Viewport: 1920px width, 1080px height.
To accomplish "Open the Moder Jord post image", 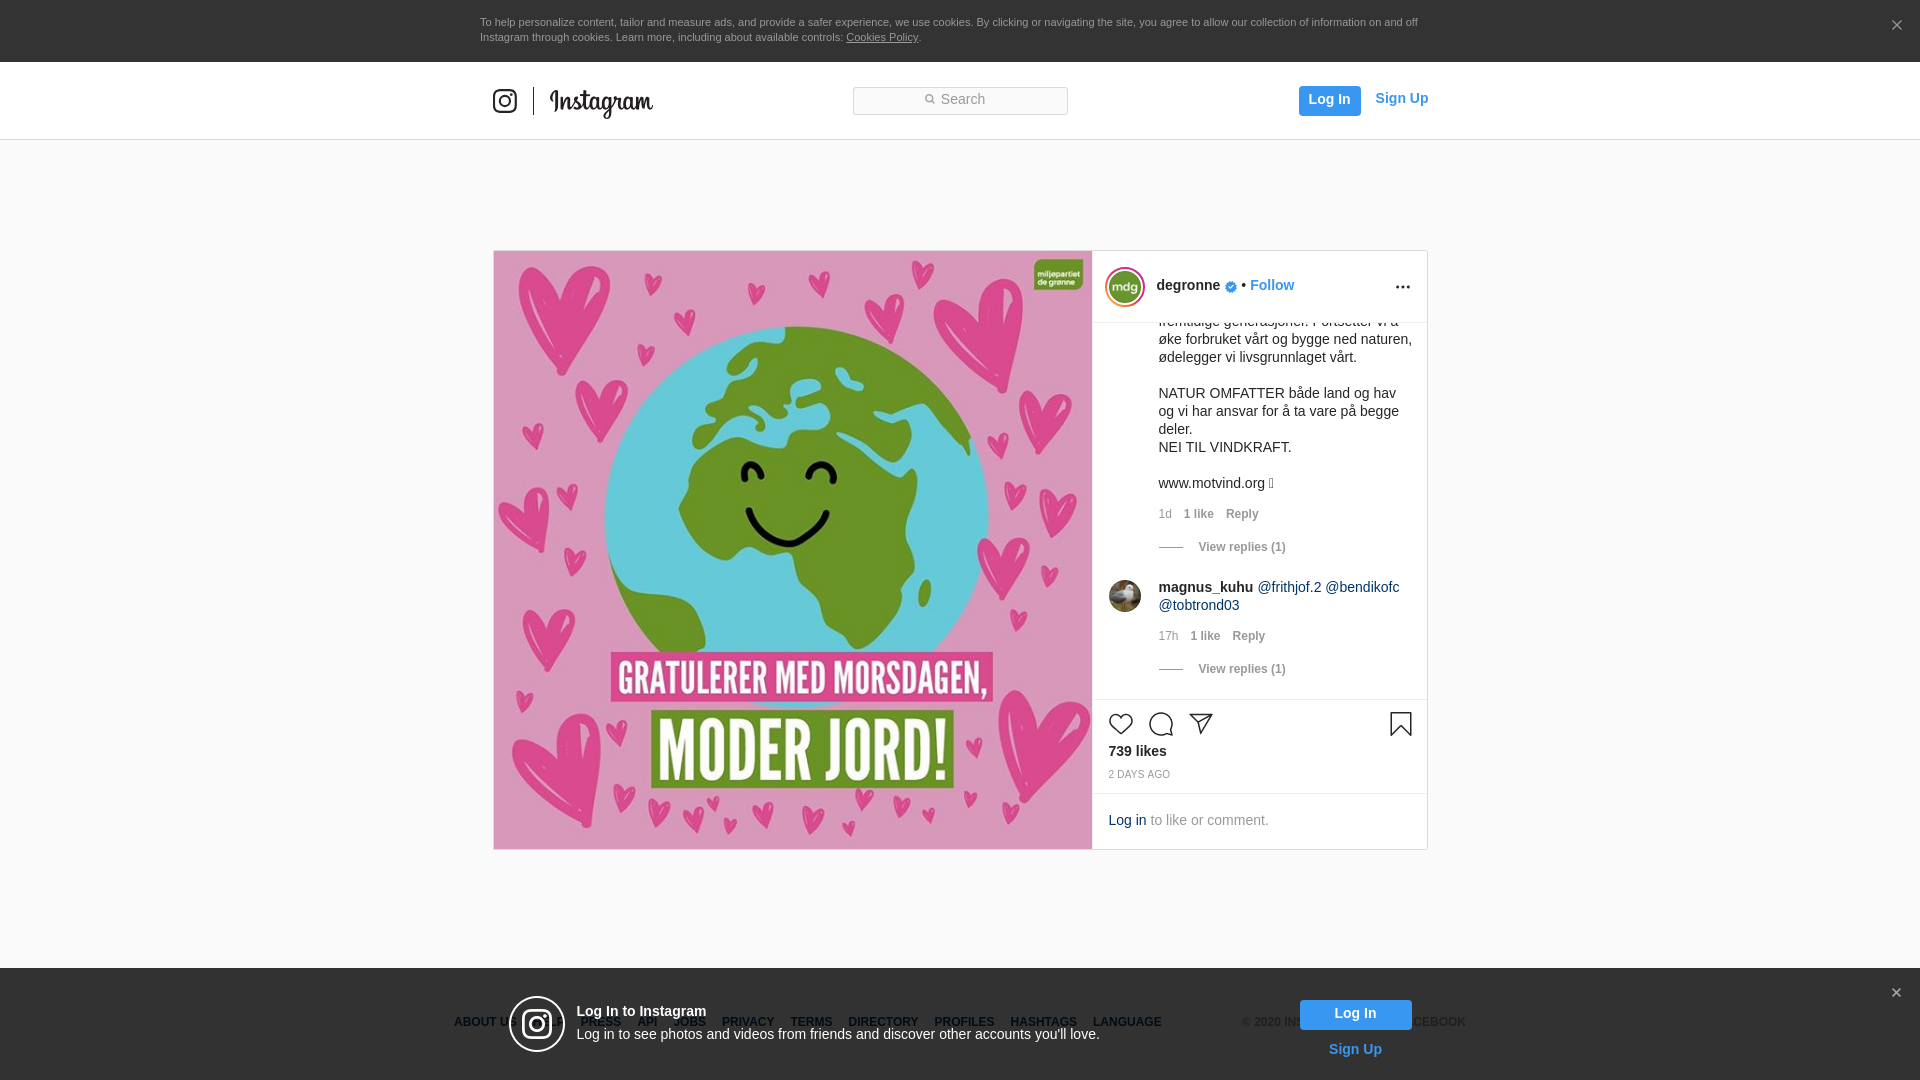I will (792, 549).
